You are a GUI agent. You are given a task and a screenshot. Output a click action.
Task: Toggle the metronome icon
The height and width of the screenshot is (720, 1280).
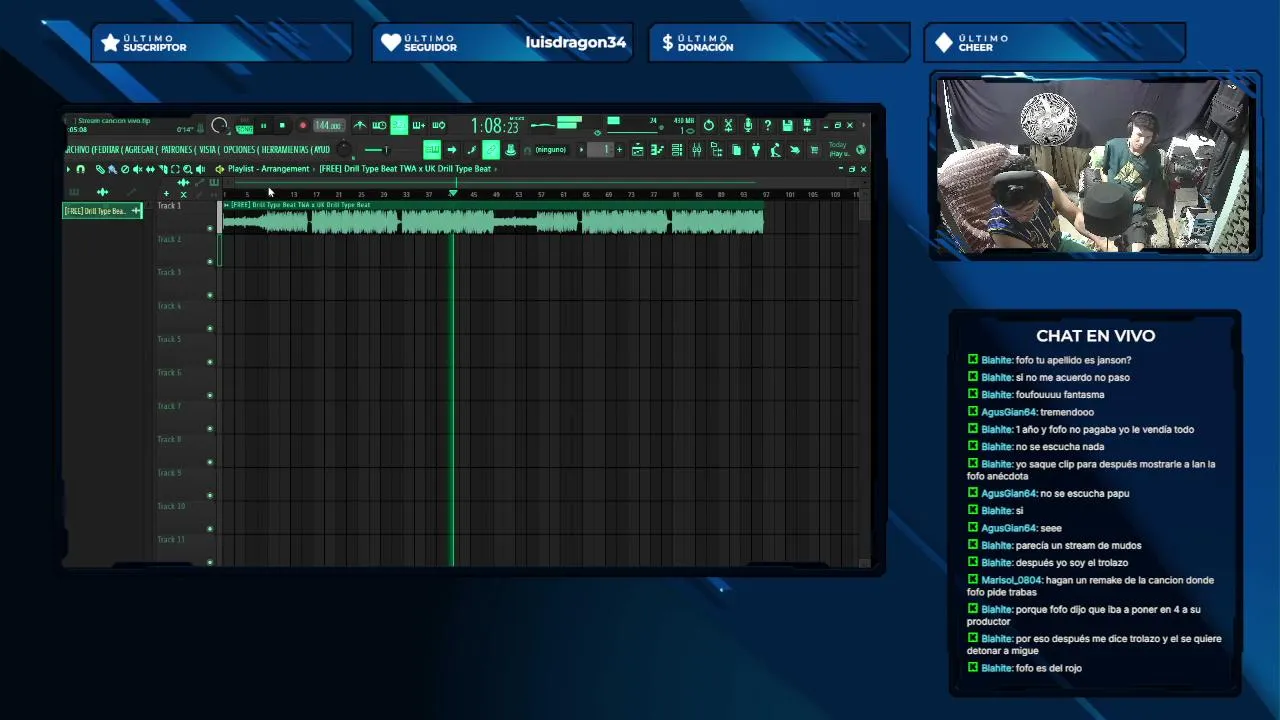[360, 125]
